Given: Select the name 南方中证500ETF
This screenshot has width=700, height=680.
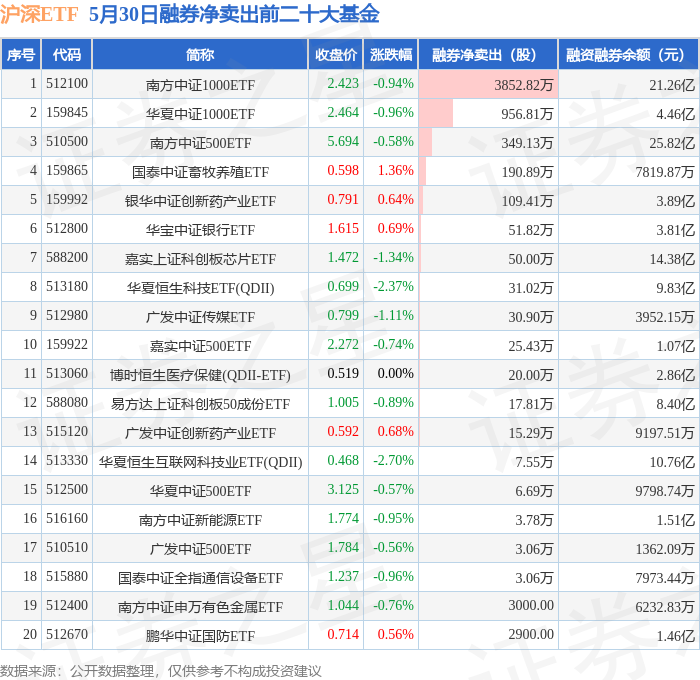Looking at the screenshot, I should click(x=200, y=143).
